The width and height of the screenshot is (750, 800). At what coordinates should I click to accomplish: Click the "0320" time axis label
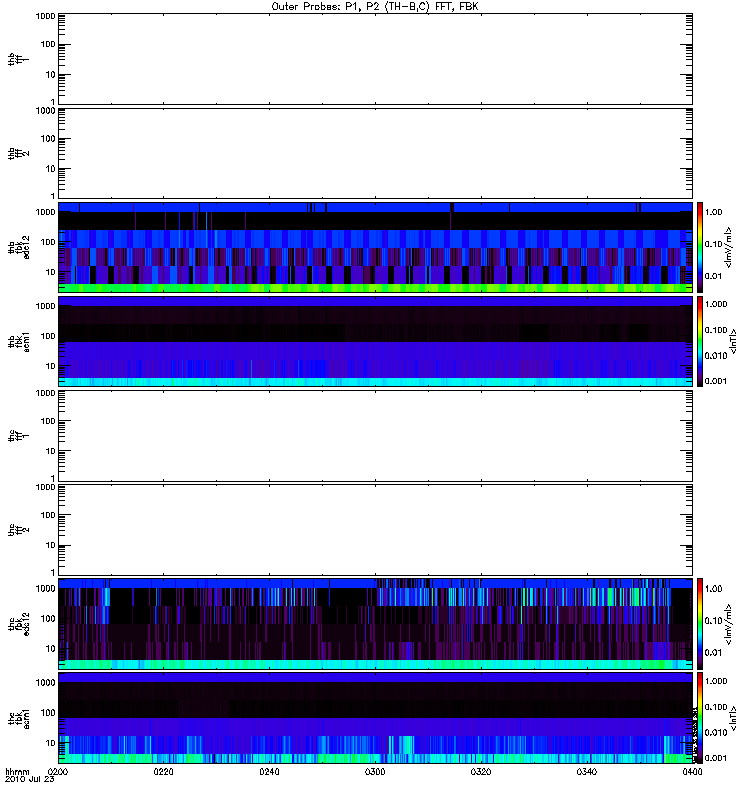pyautogui.click(x=481, y=772)
